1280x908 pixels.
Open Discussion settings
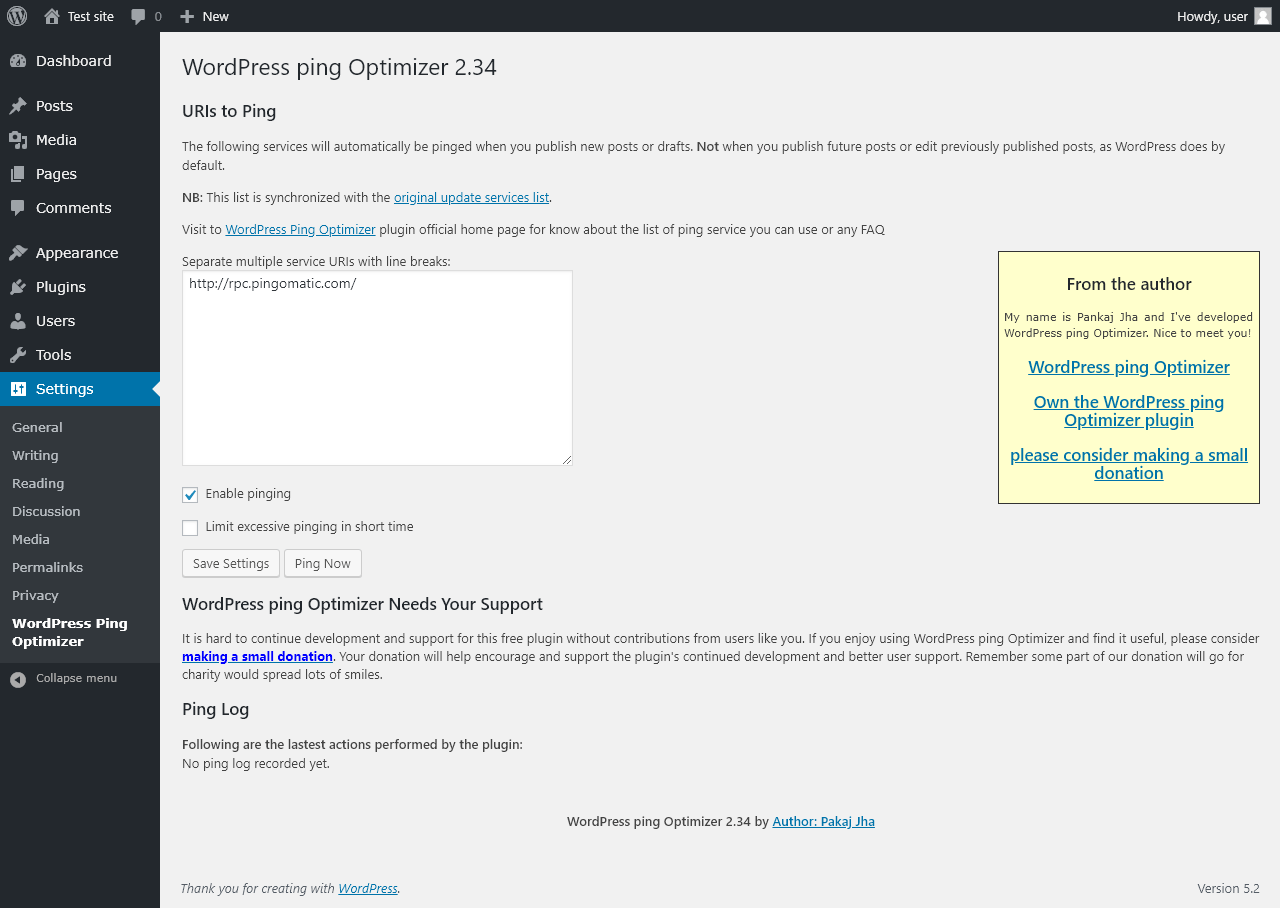coord(46,511)
